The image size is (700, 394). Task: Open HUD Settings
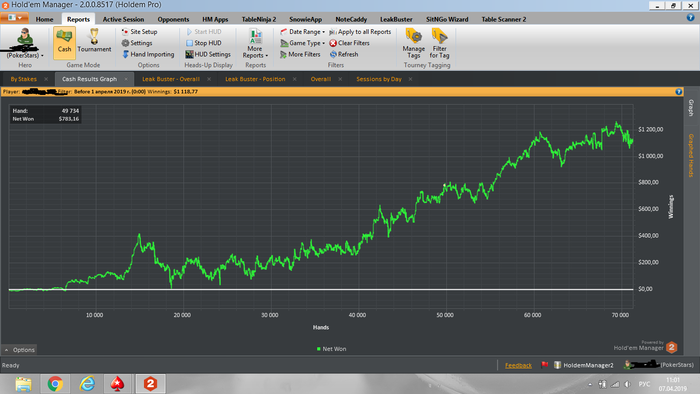(x=208, y=54)
